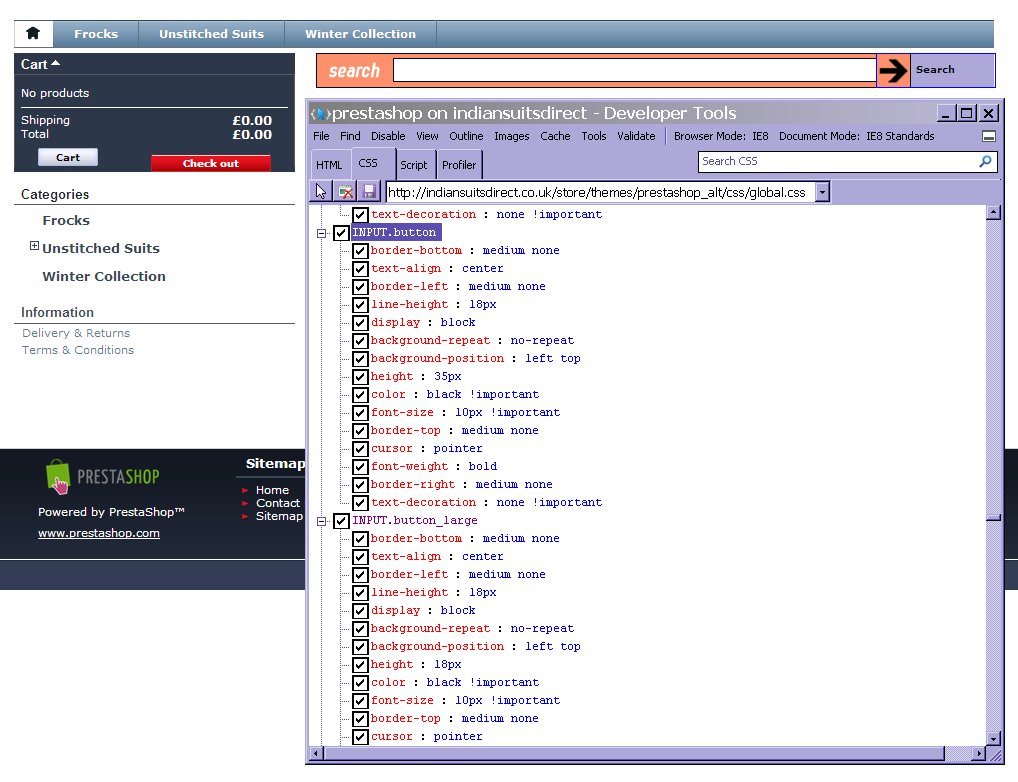The height and width of the screenshot is (782, 1018).
Task: Open the Delivery & Returns link
Action: tap(76, 333)
